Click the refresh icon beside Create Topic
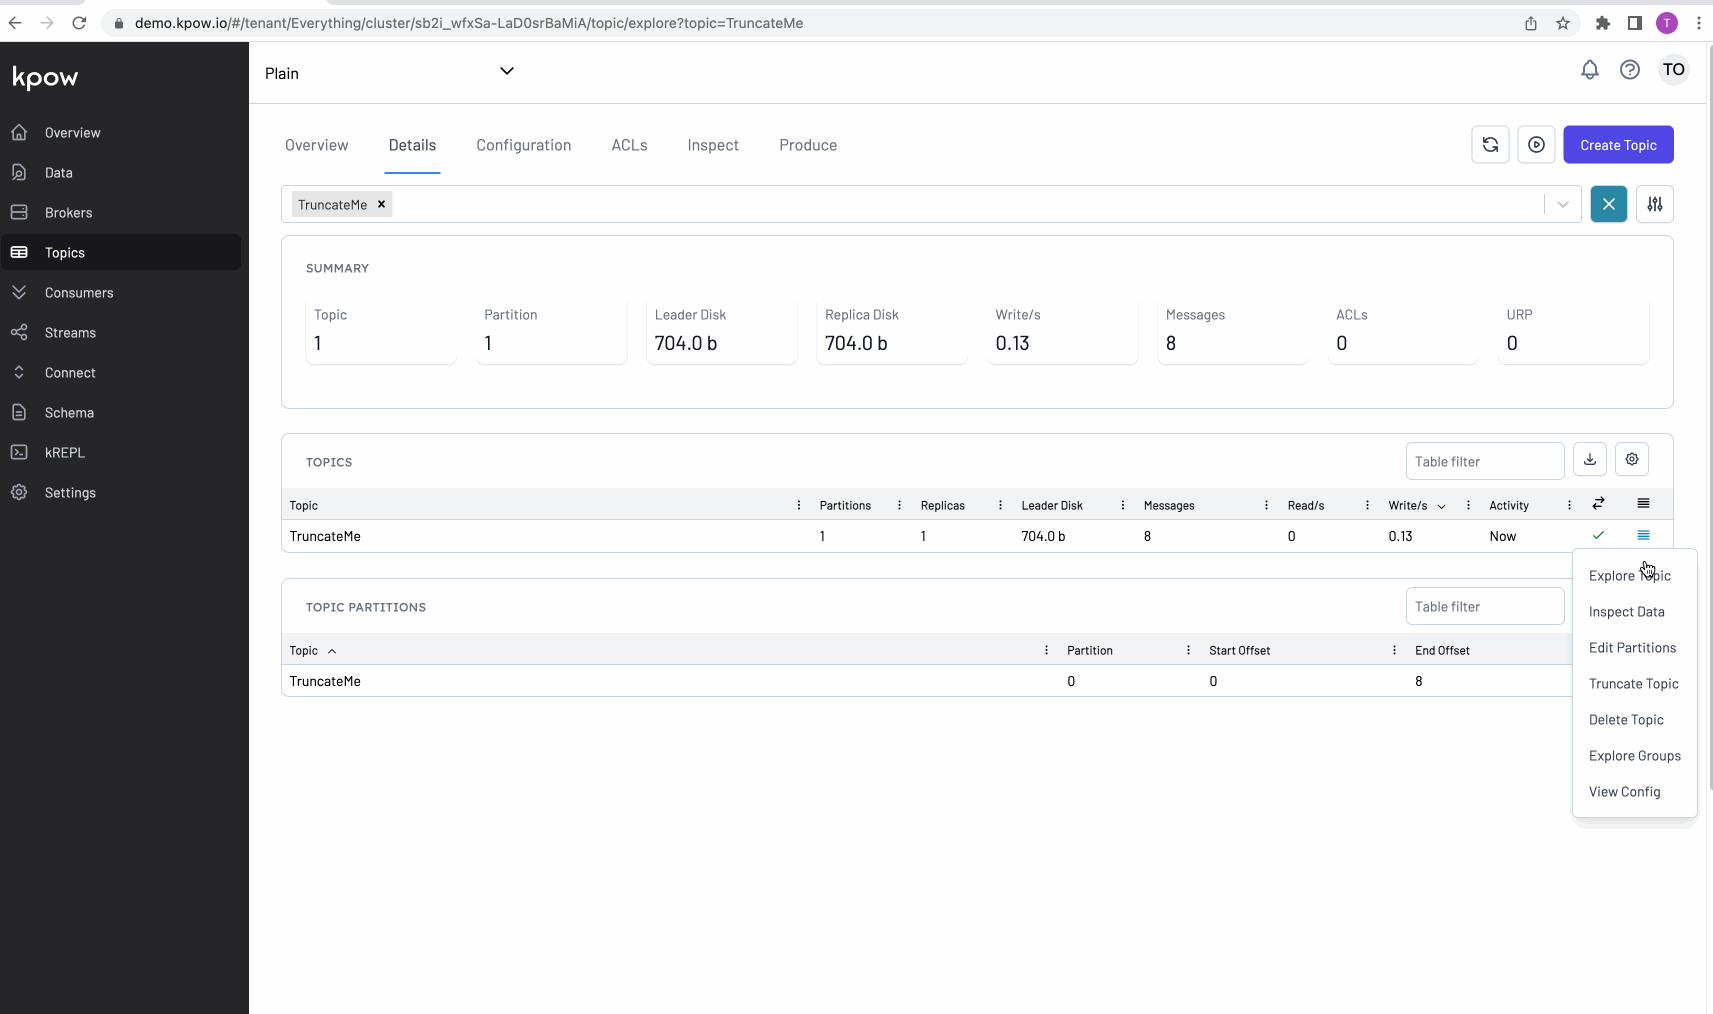1713x1014 pixels. 1490,145
